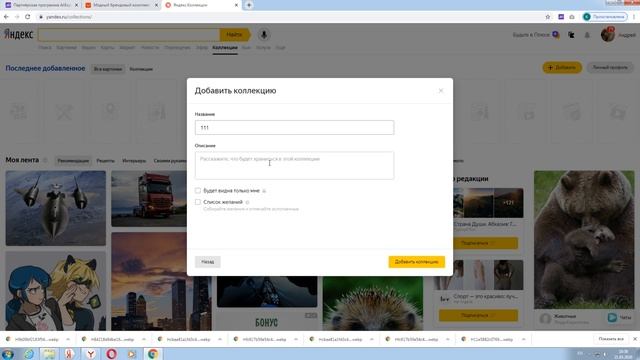Select the Интерьеры feed tab

click(x=134, y=161)
